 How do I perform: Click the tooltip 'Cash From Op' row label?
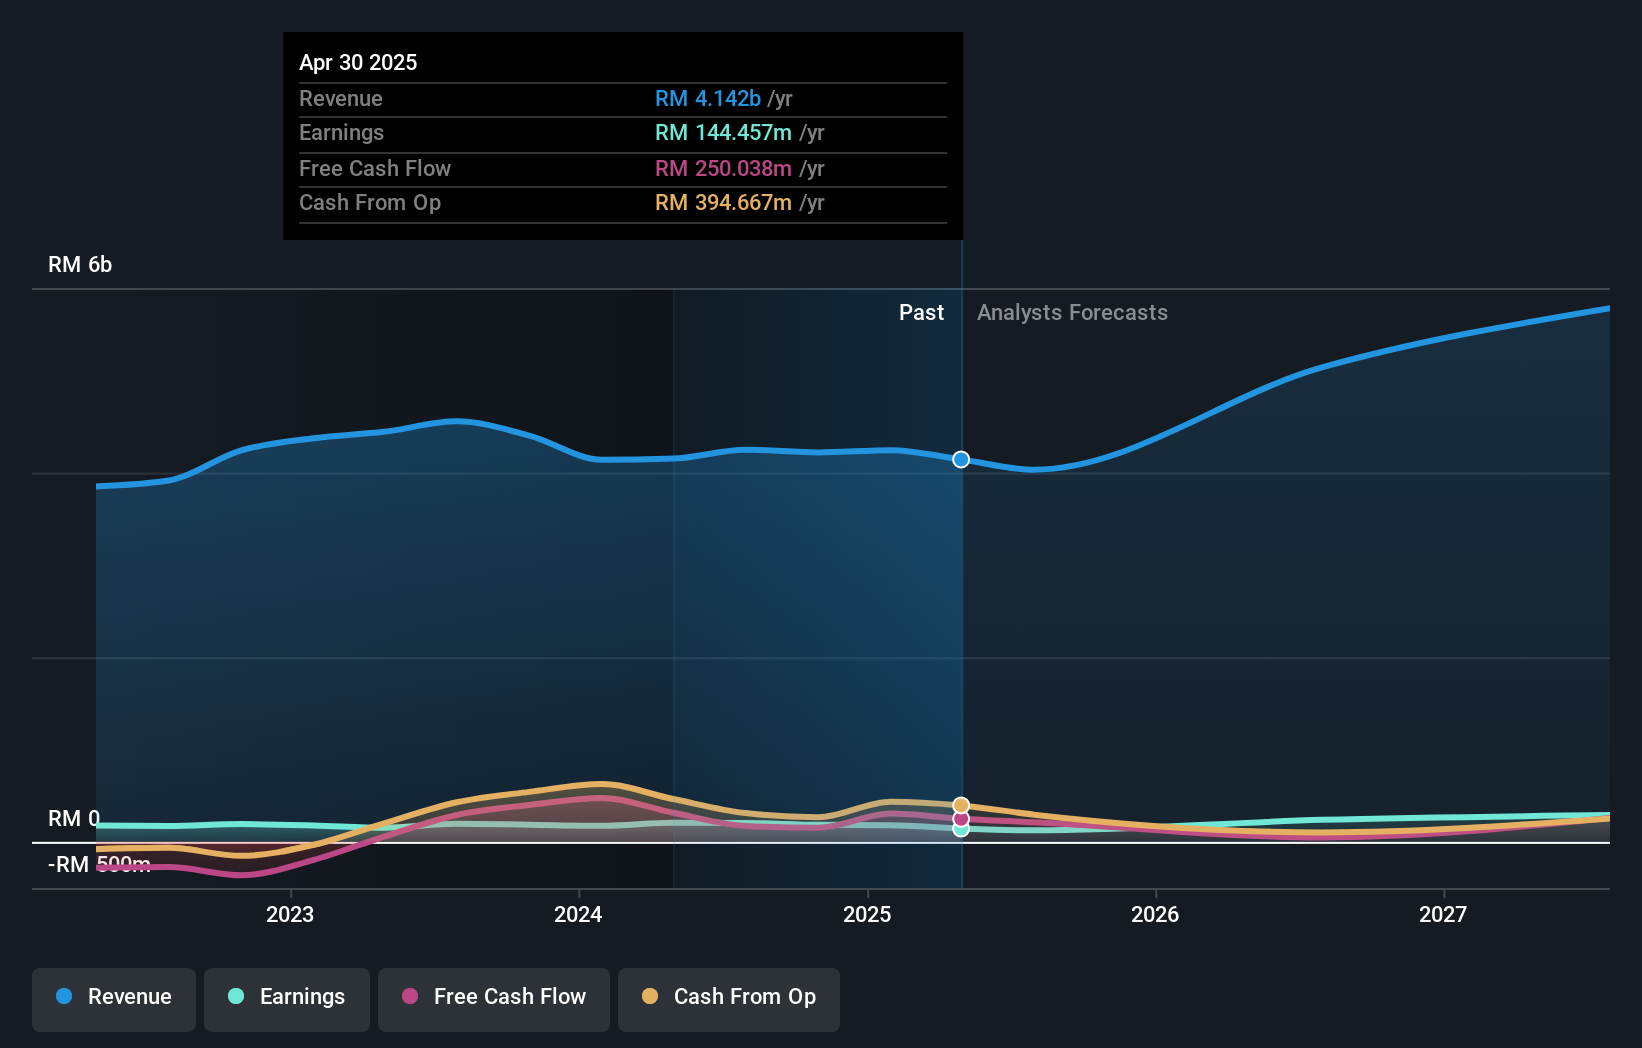click(370, 203)
